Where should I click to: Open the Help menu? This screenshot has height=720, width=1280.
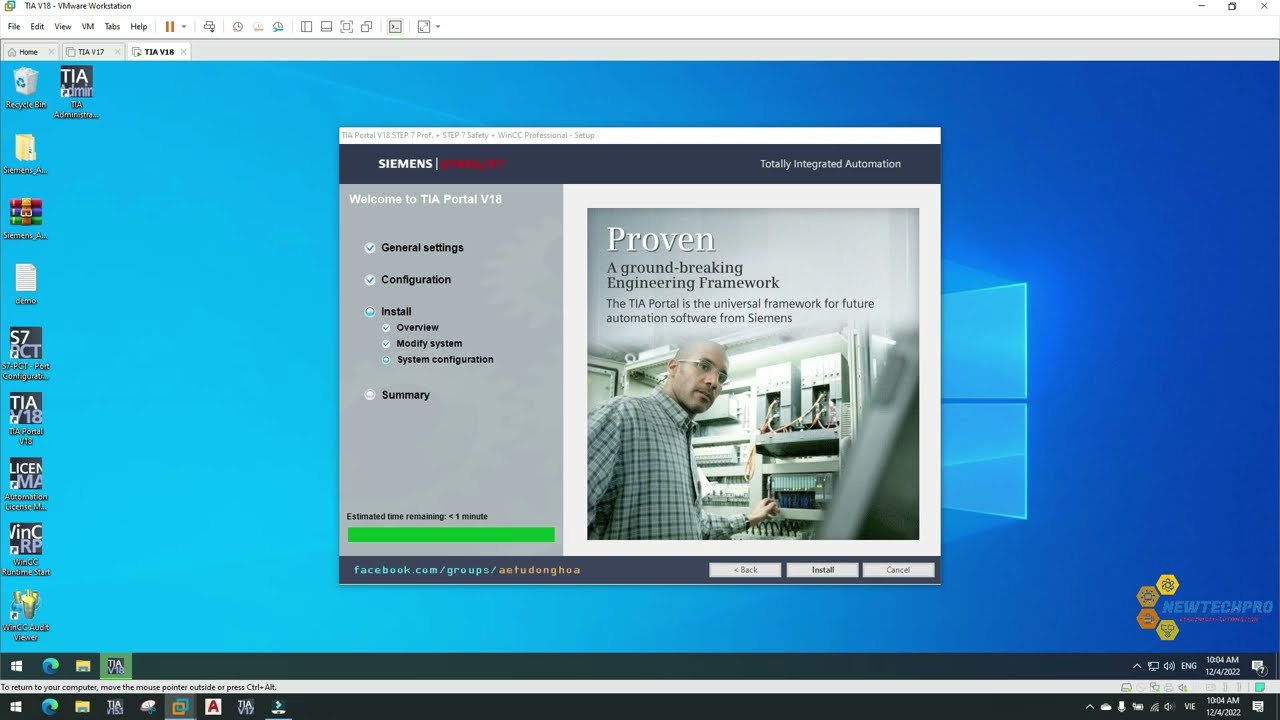[x=139, y=27]
